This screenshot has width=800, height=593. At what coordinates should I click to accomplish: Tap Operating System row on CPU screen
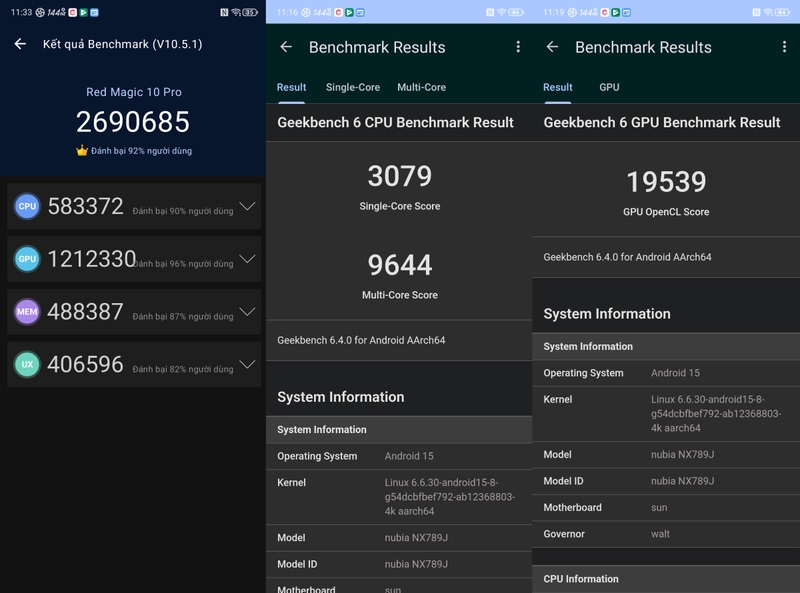tap(399, 456)
